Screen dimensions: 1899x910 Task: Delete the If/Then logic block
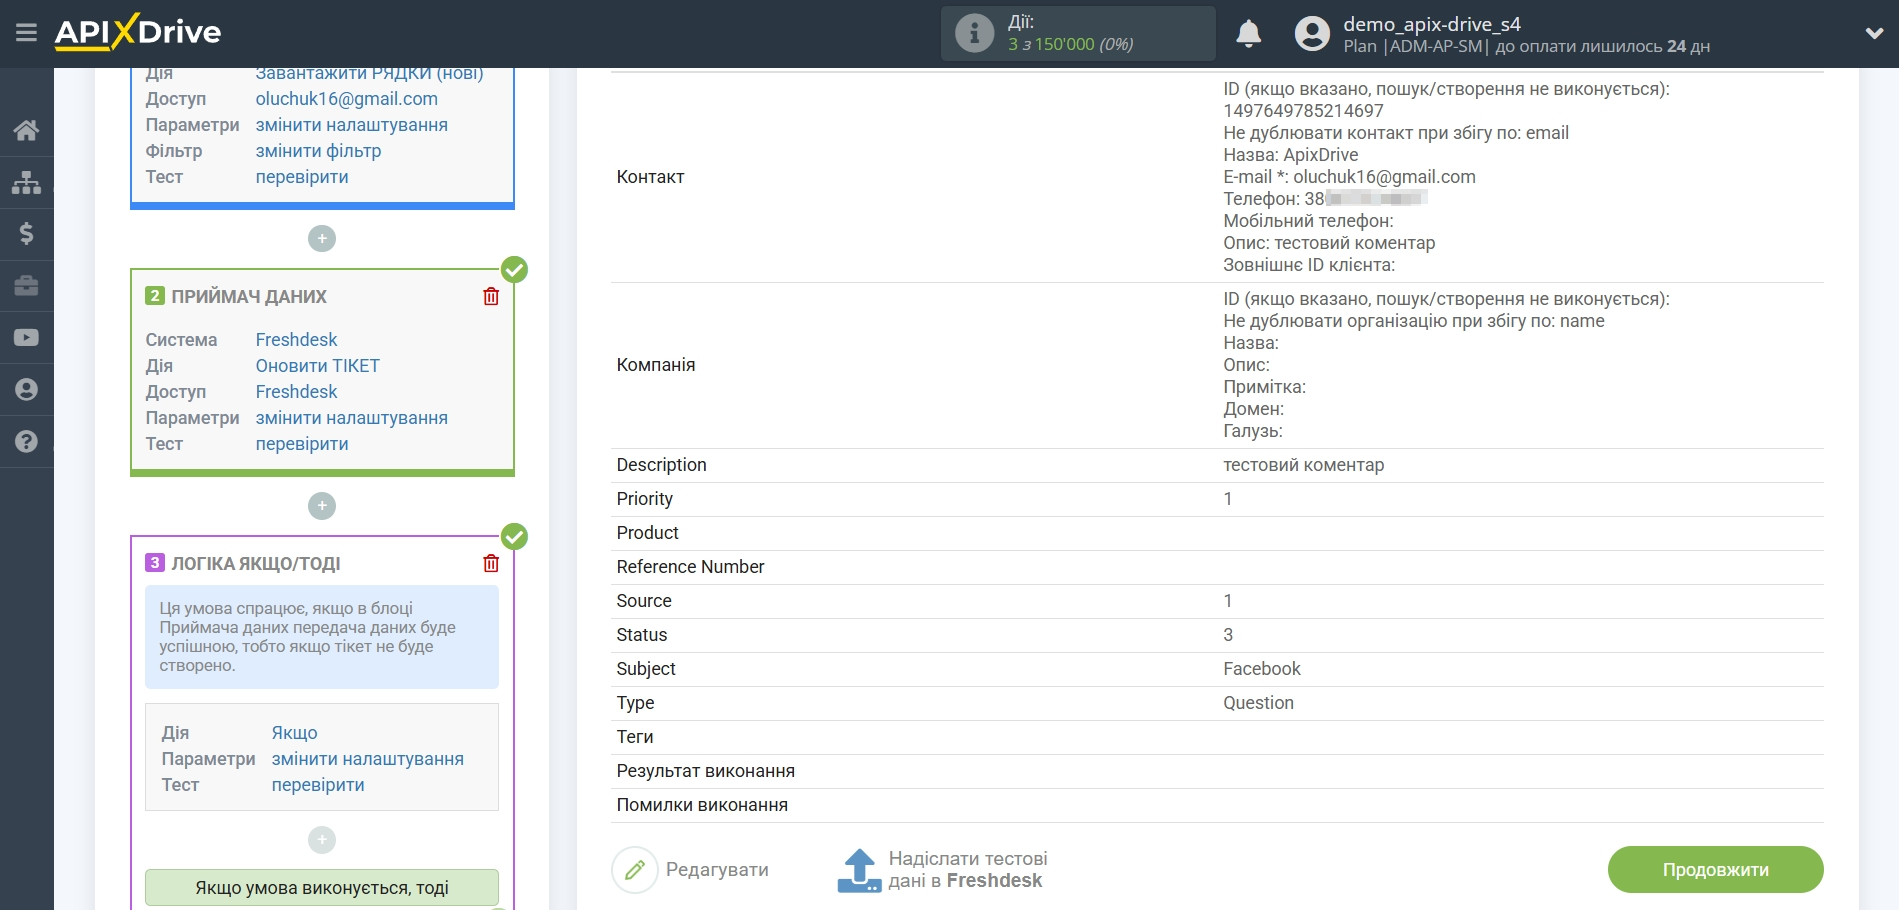pyautogui.click(x=491, y=563)
